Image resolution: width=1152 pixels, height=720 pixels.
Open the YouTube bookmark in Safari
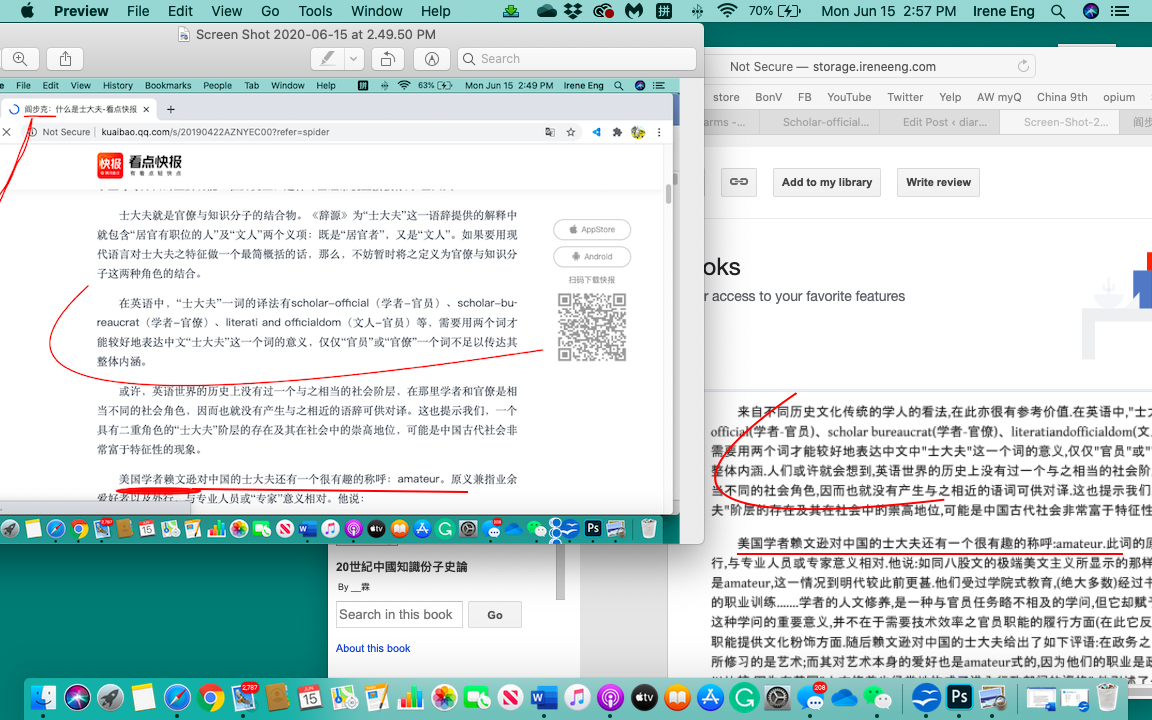point(848,97)
